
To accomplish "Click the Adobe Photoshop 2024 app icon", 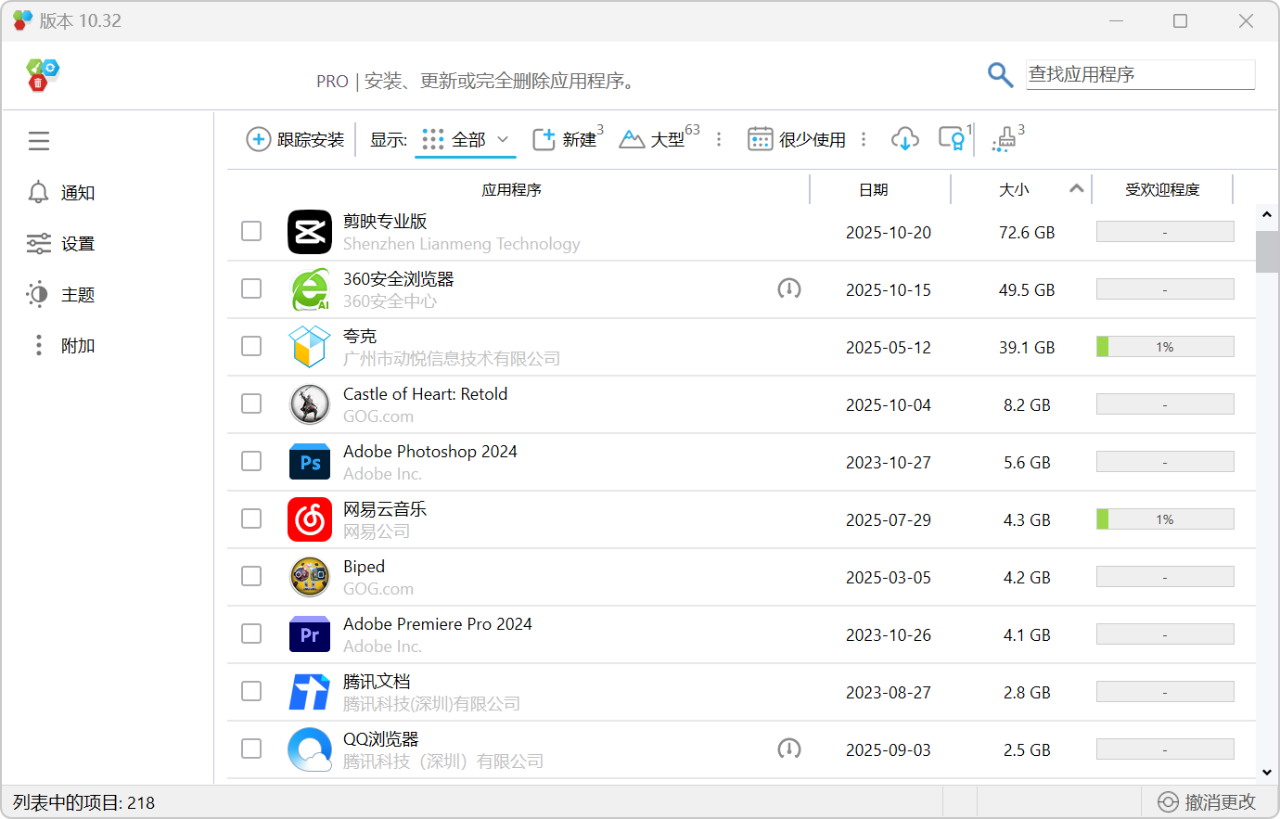I will (309, 462).
